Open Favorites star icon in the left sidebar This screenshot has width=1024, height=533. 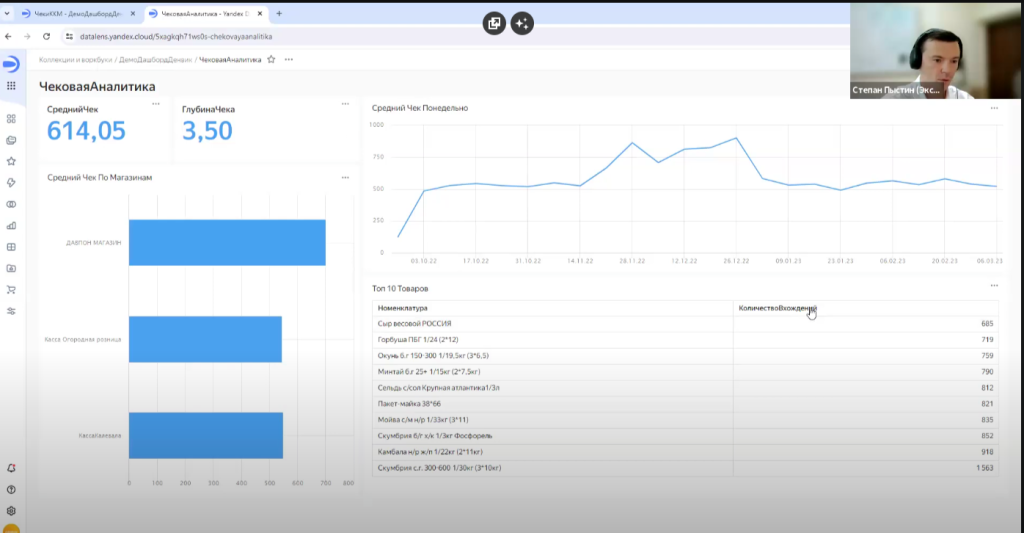click(11, 161)
